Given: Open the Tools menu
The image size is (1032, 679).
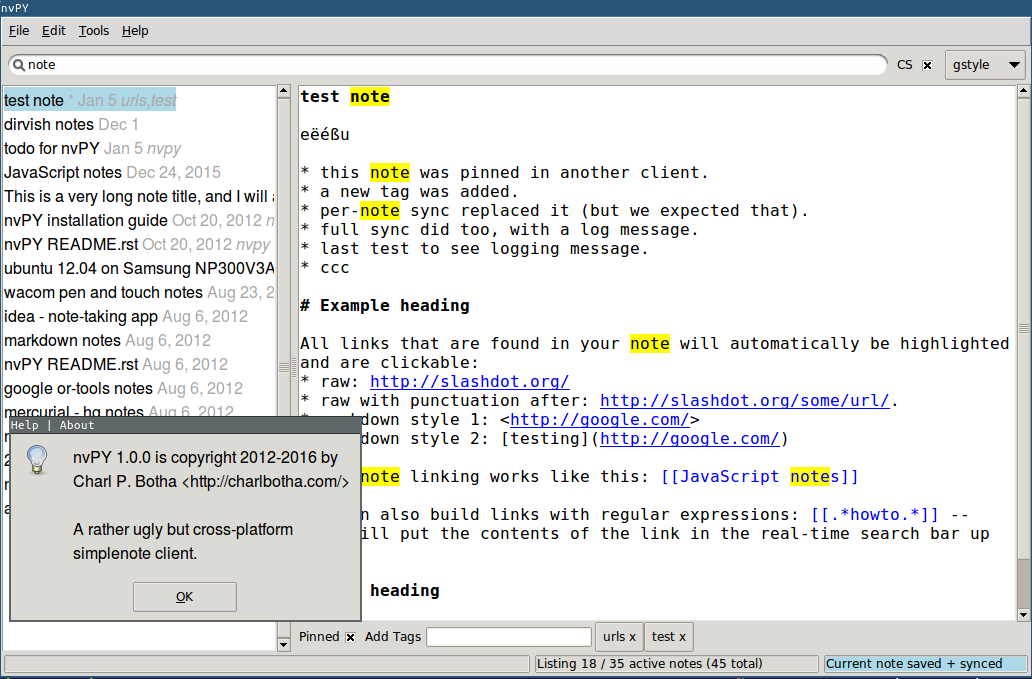Looking at the screenshot, I should tap(93, 31).
